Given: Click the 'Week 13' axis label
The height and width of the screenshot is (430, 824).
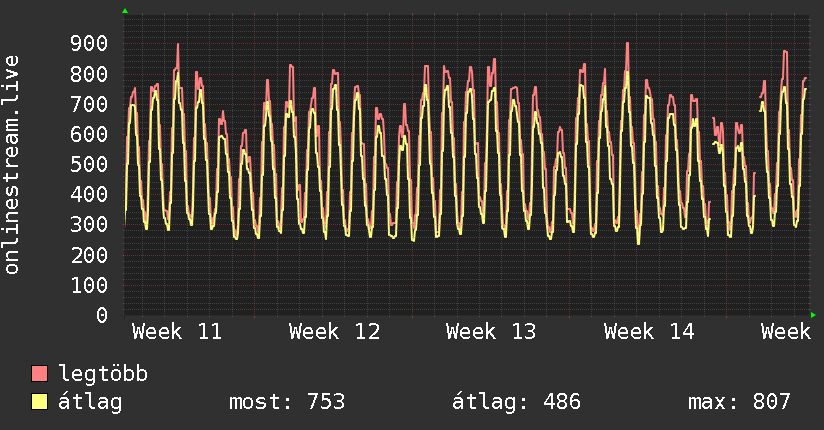Looking at the screenshot, I should click(x=491, y=332).
